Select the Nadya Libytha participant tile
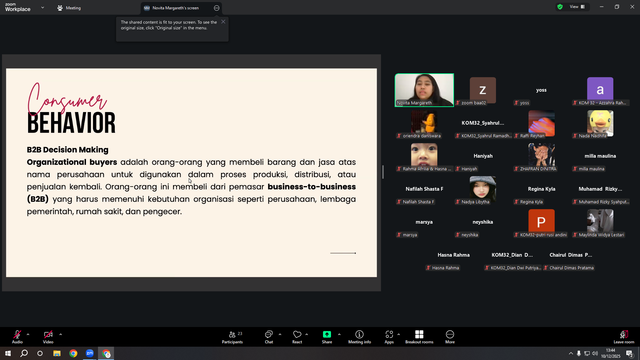The height and width of the screenshot is (360, 640). pyautogui.click(x=483, y=189)
